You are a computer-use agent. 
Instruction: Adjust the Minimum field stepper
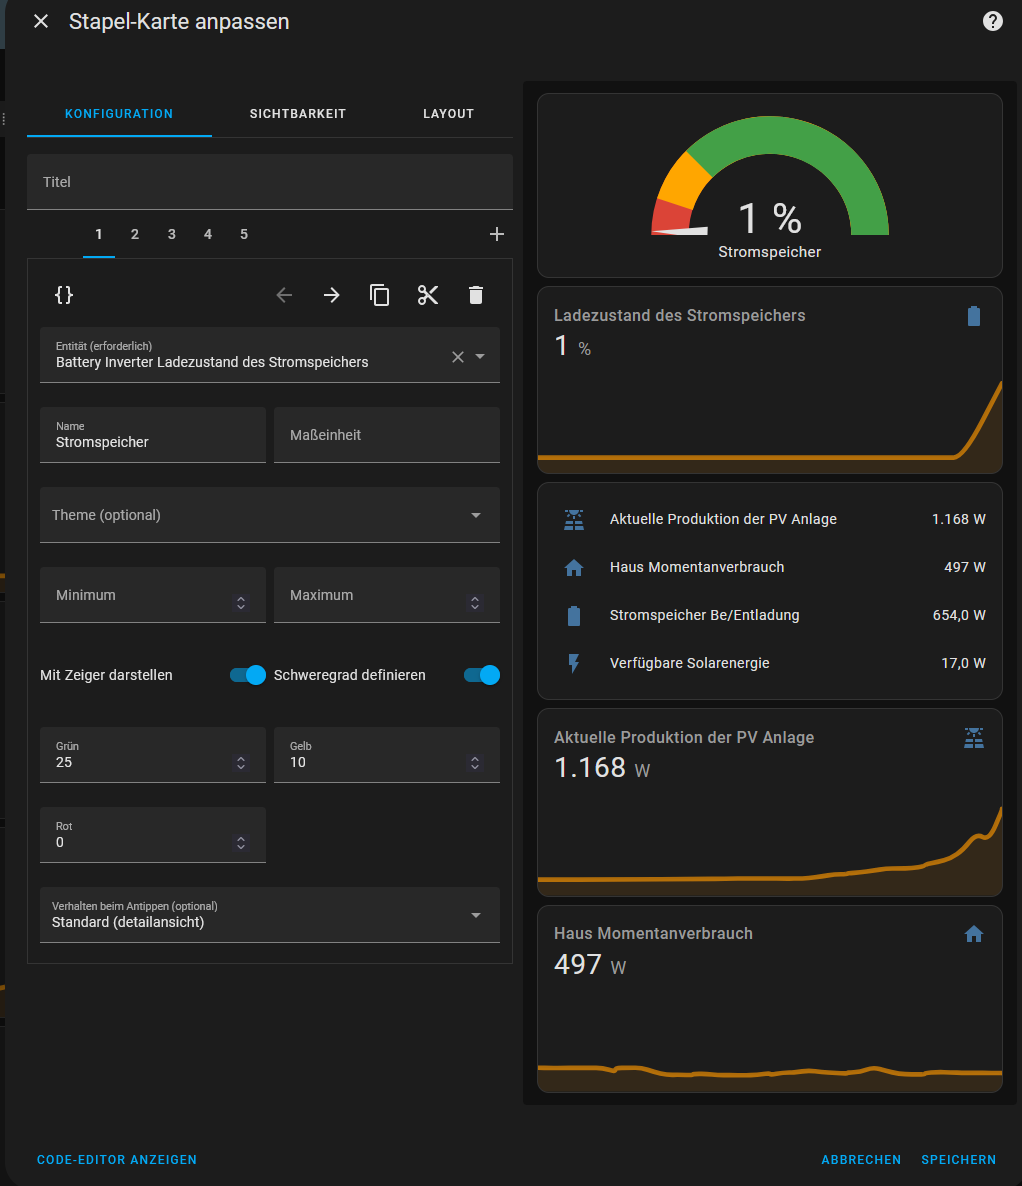[241, 603]
